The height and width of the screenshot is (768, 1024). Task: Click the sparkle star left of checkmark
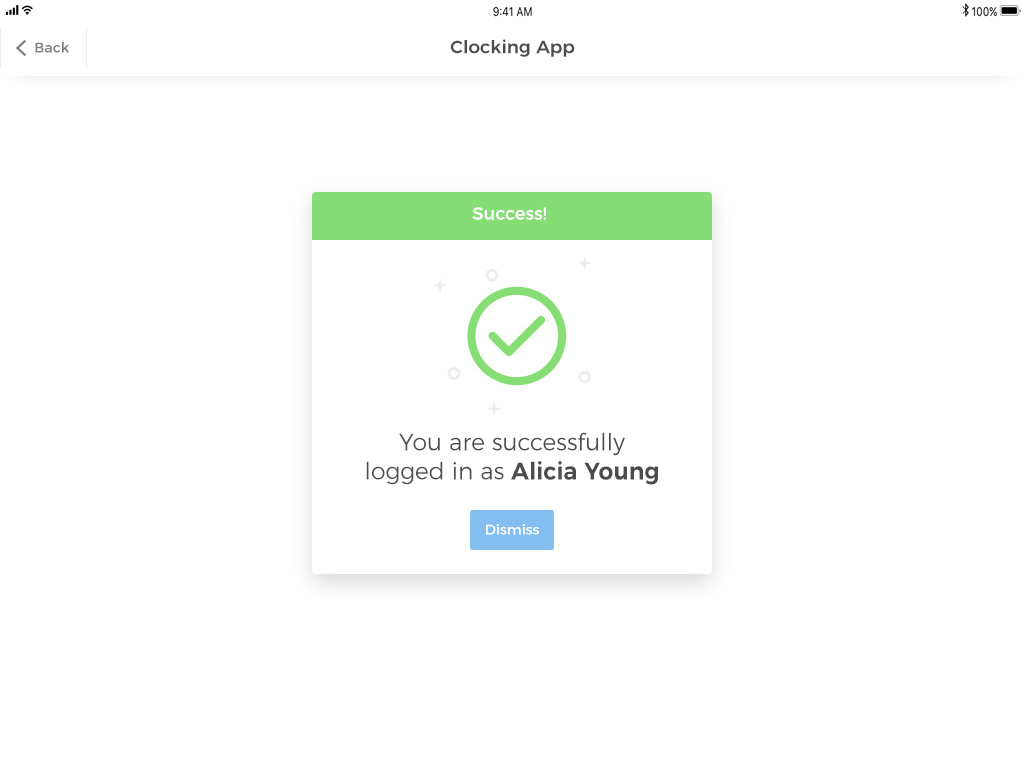pos(440,285)
